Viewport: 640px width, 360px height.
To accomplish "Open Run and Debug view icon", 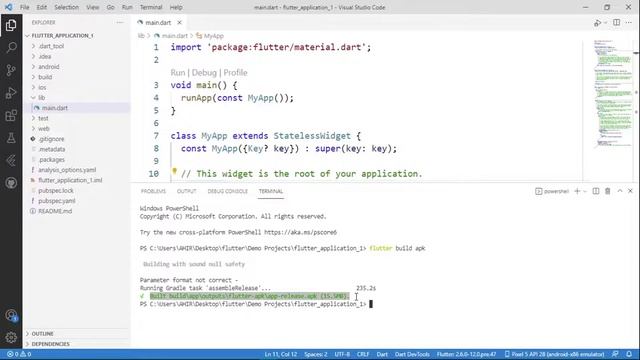I will [x=11, y=93].
